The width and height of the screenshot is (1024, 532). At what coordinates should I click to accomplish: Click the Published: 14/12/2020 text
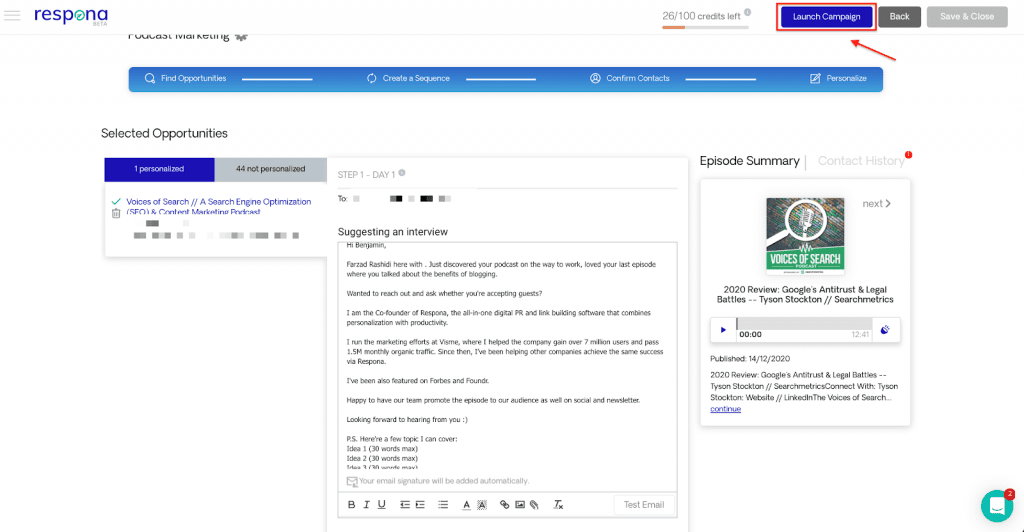(x=750, y=358)
